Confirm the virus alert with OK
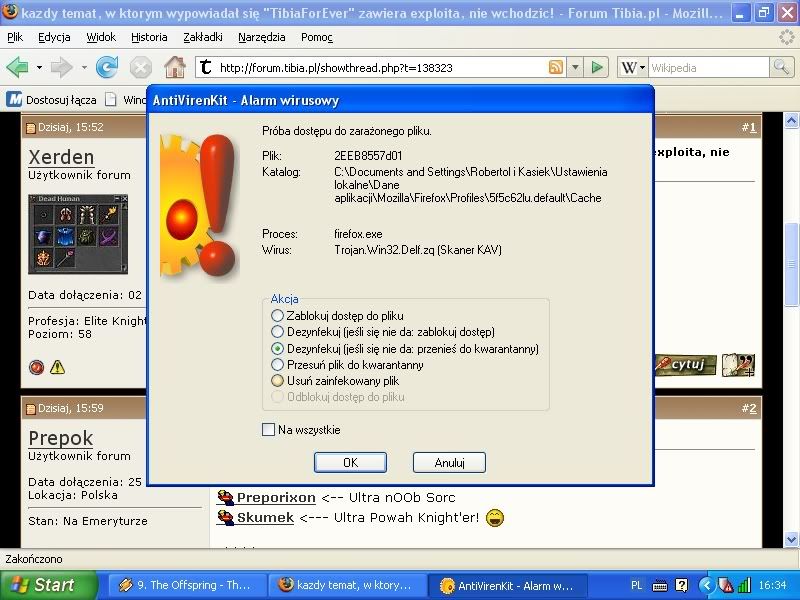This screenshot has width=800, height=600. pos(350,463)
